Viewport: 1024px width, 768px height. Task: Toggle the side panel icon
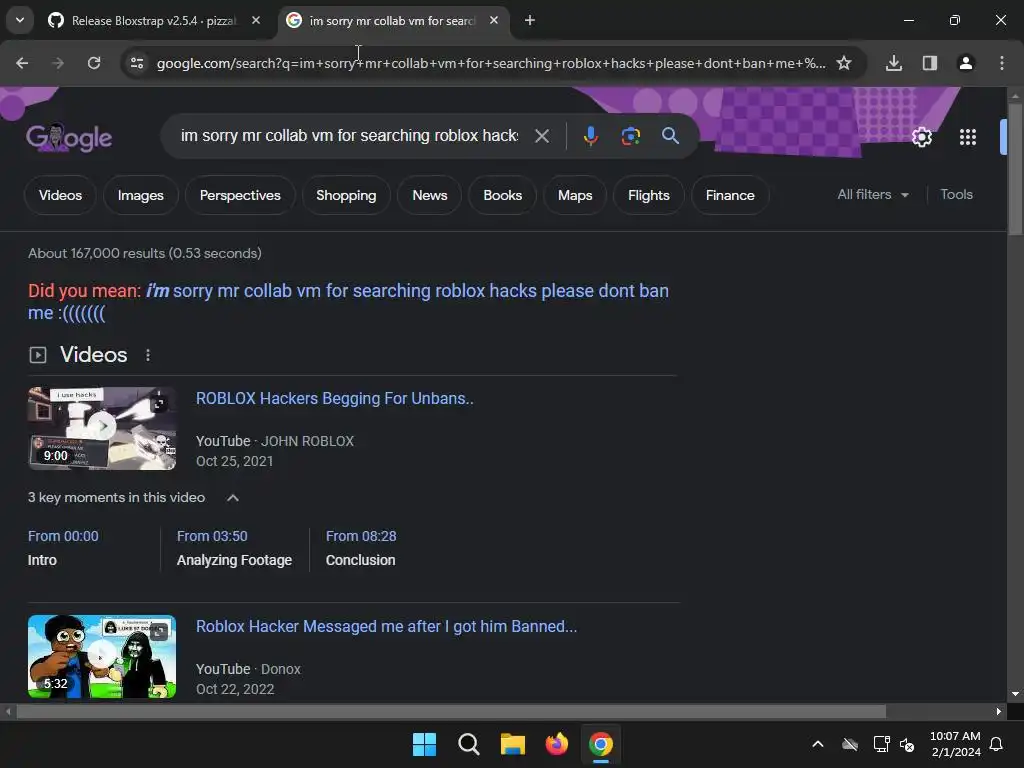coord(930,63)
